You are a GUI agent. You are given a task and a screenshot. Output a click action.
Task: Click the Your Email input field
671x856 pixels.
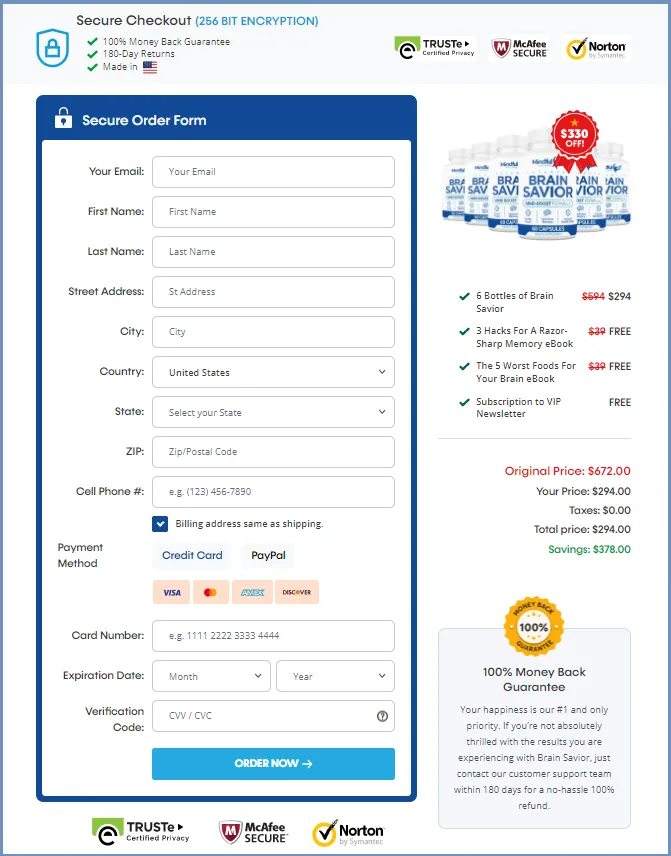coord(273,172)
